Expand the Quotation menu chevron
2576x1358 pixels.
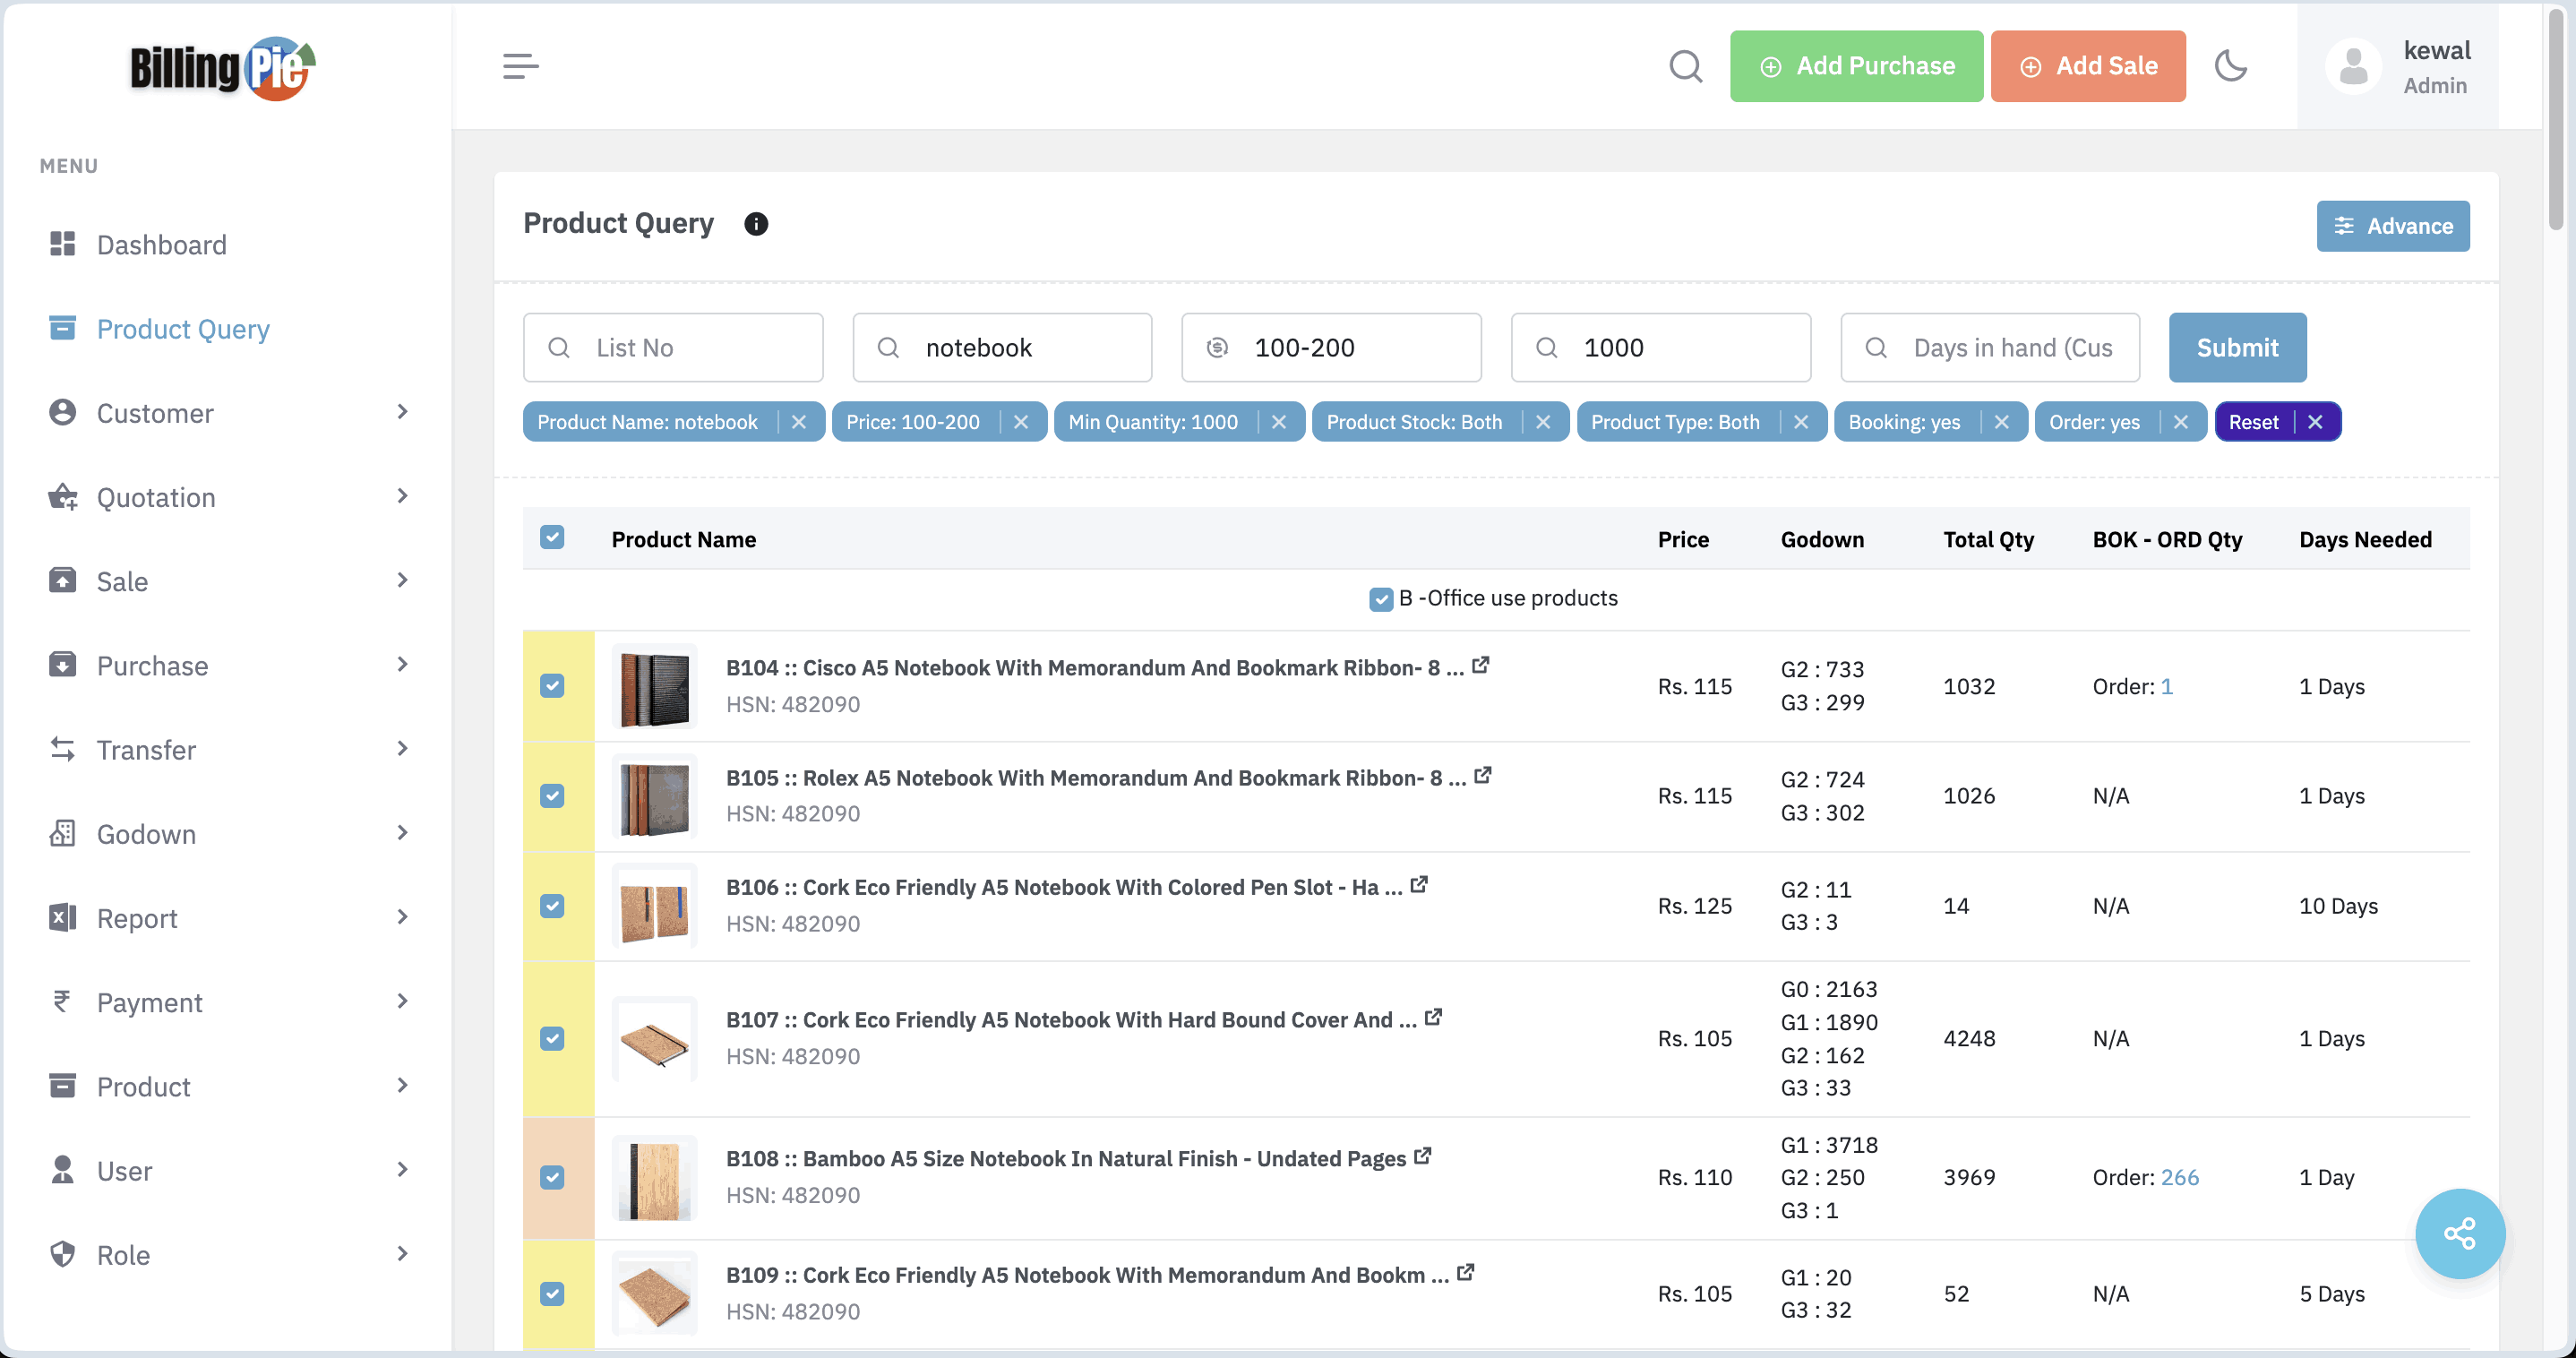coord(402,496)
